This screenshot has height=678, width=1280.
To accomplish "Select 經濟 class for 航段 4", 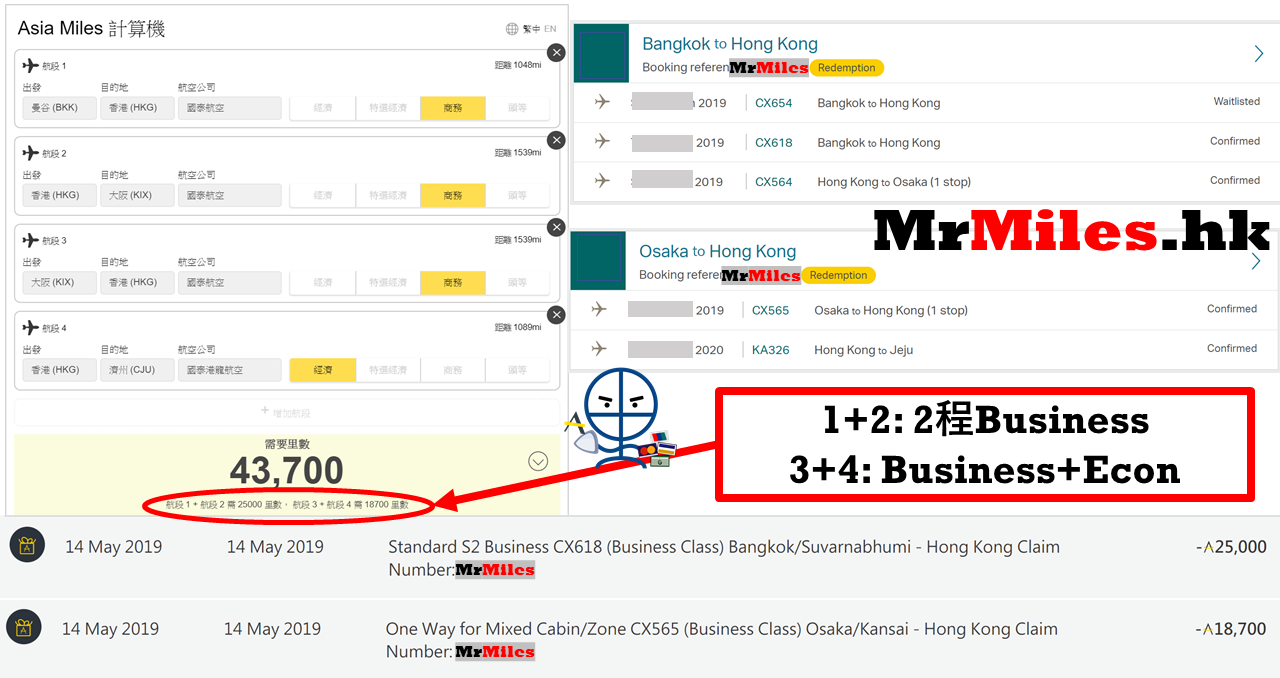I will pos(323,370).
